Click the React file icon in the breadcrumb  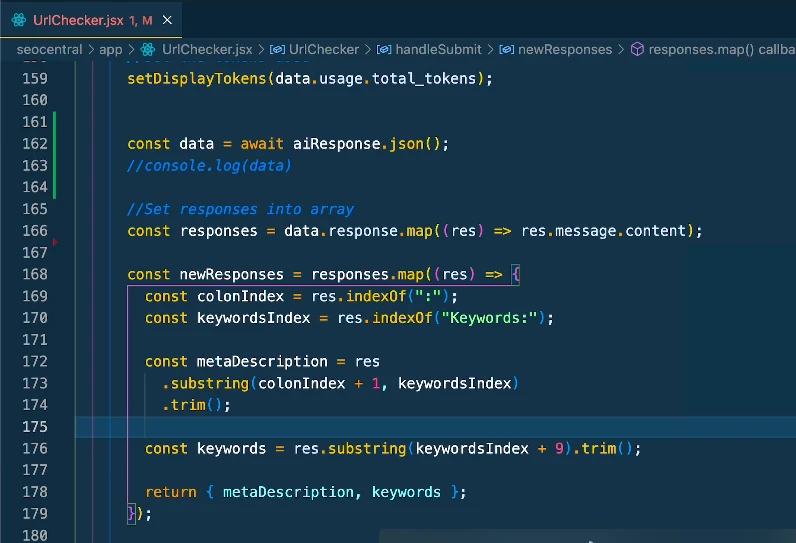pyautogui.click(x=147, y=49)
